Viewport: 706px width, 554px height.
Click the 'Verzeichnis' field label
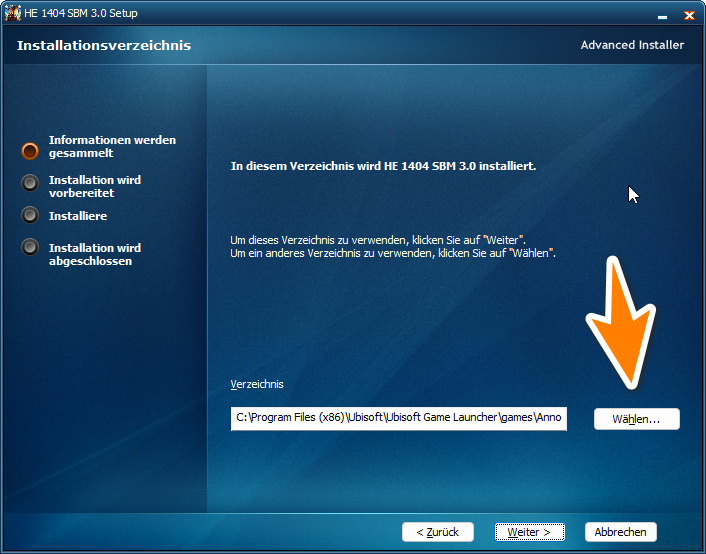[257, 384]
